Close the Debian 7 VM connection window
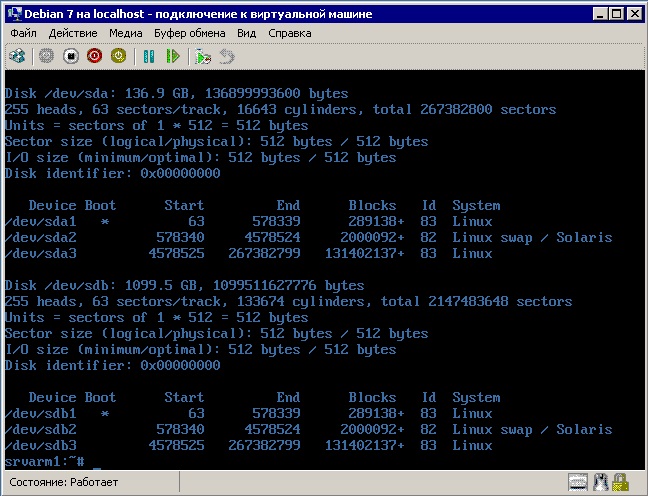The height and width of the screenshot is (496, 648). [x=634, y=14]
